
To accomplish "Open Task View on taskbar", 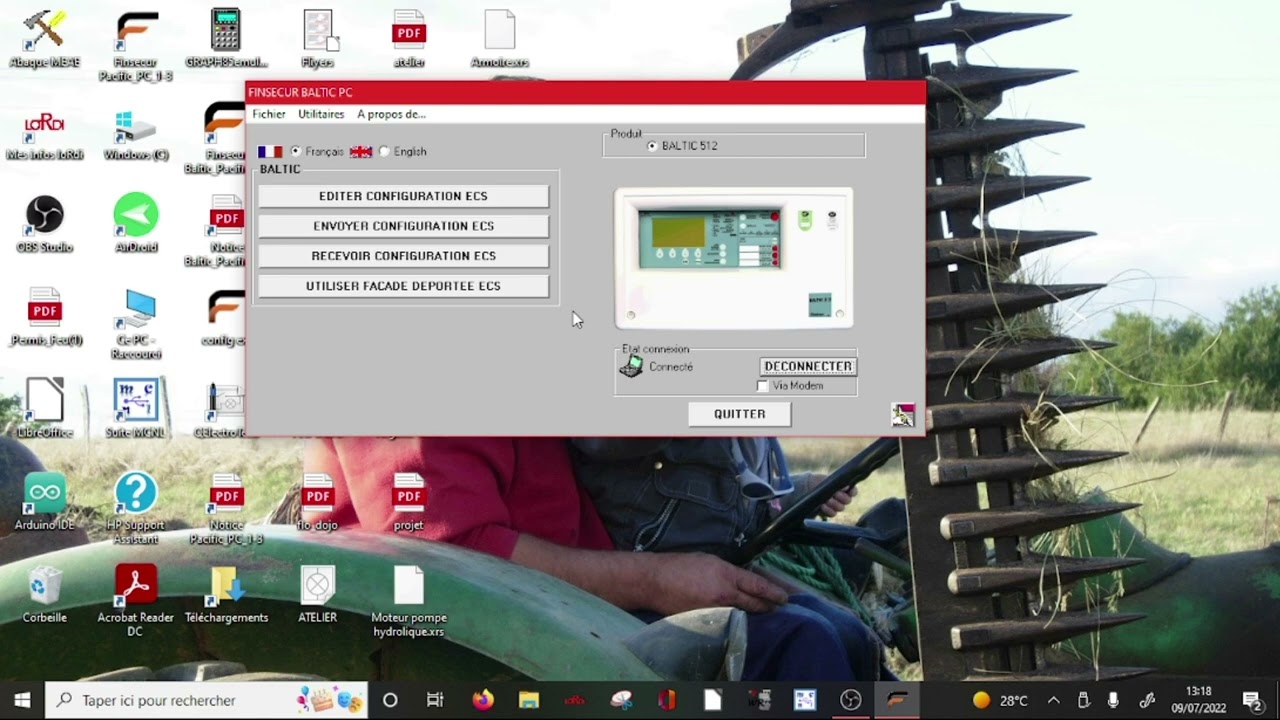I will point(435,700).
